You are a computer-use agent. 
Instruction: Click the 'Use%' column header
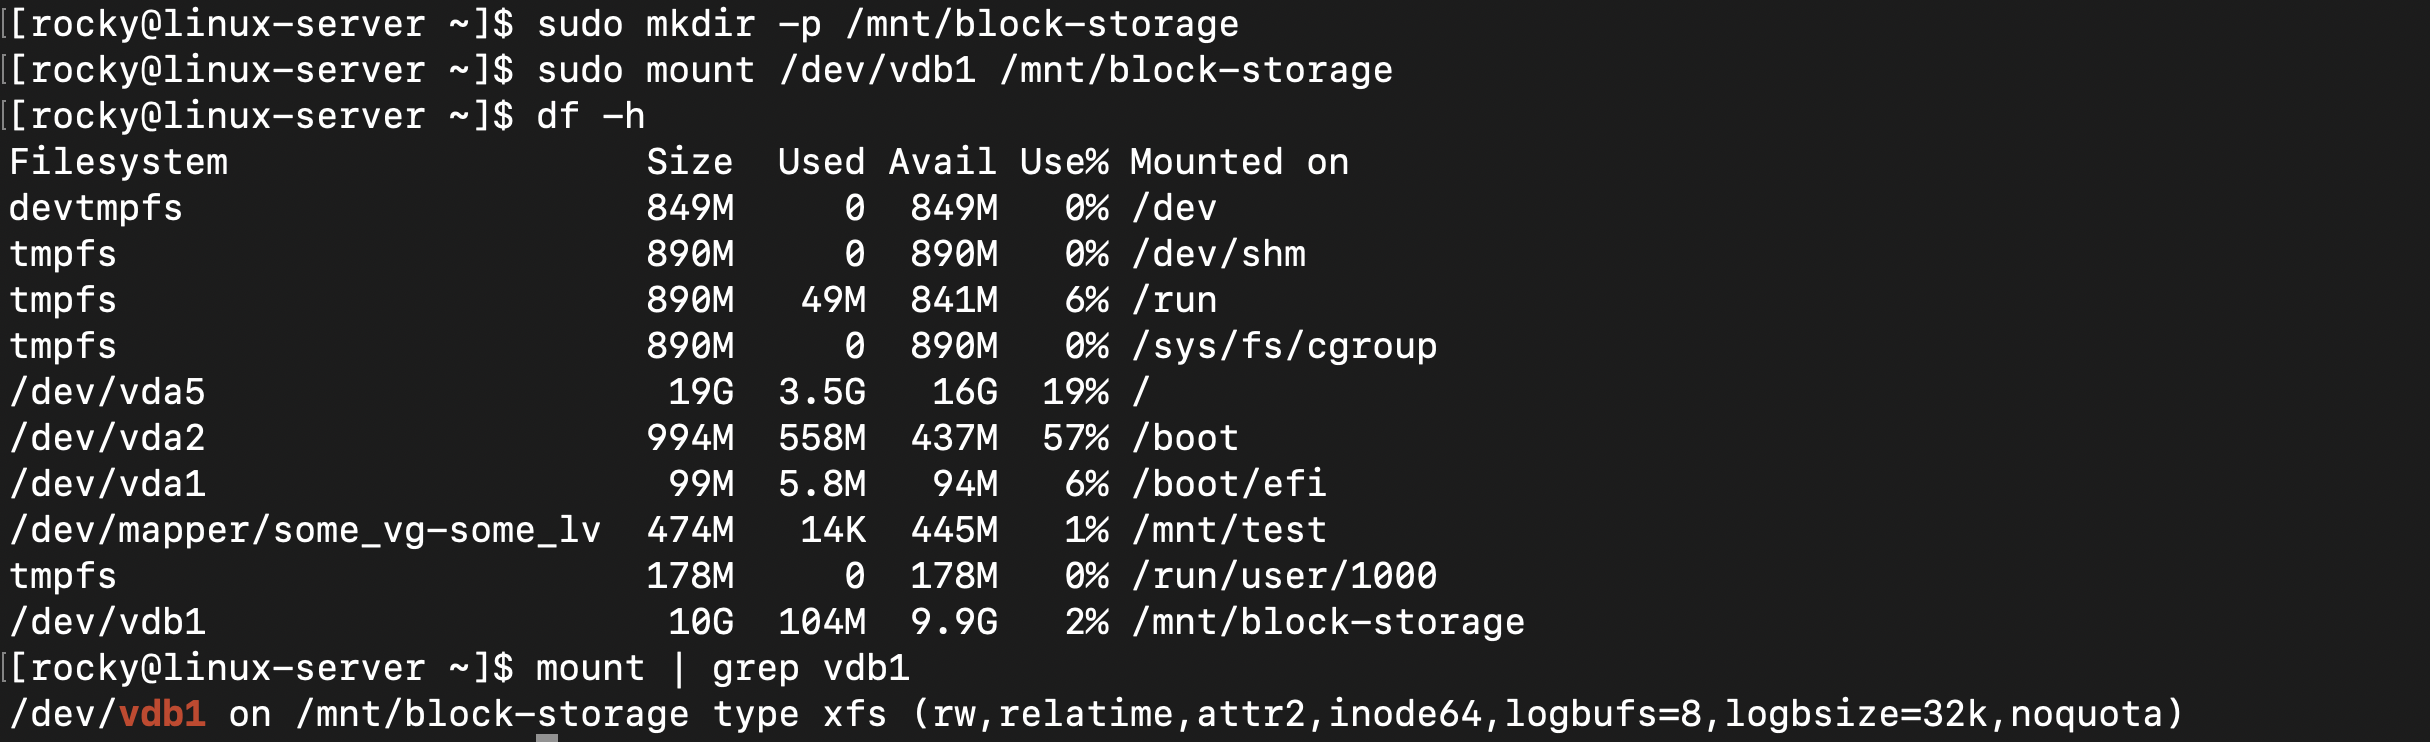point(1063,162)
